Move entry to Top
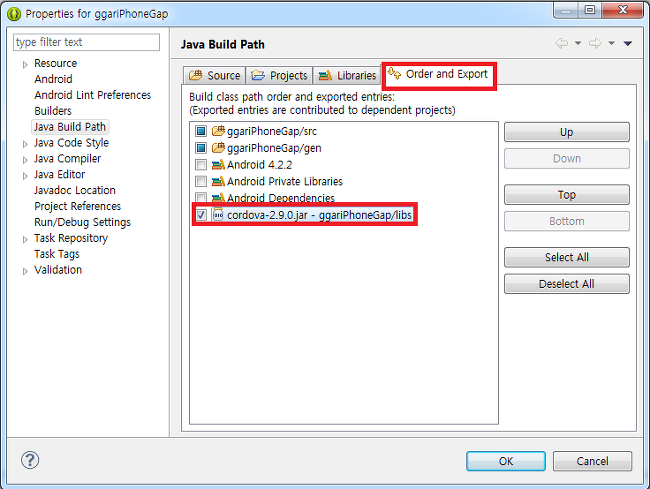This screenshot has width=650, height=489. [x=567, y=195]
